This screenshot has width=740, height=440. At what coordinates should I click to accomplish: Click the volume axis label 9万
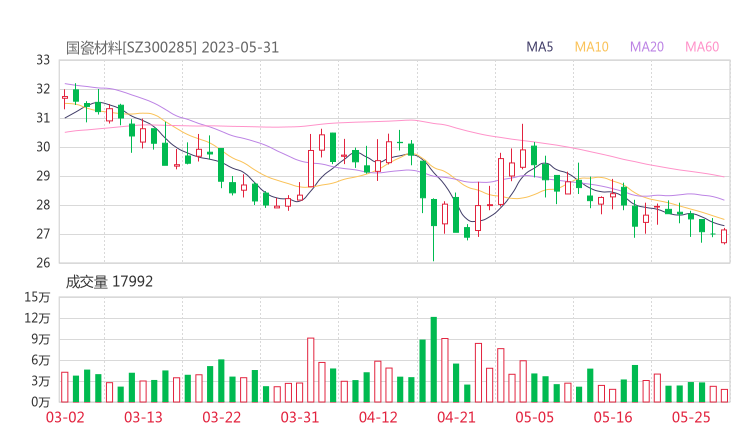pyautogui.click(x=41, y=339)
